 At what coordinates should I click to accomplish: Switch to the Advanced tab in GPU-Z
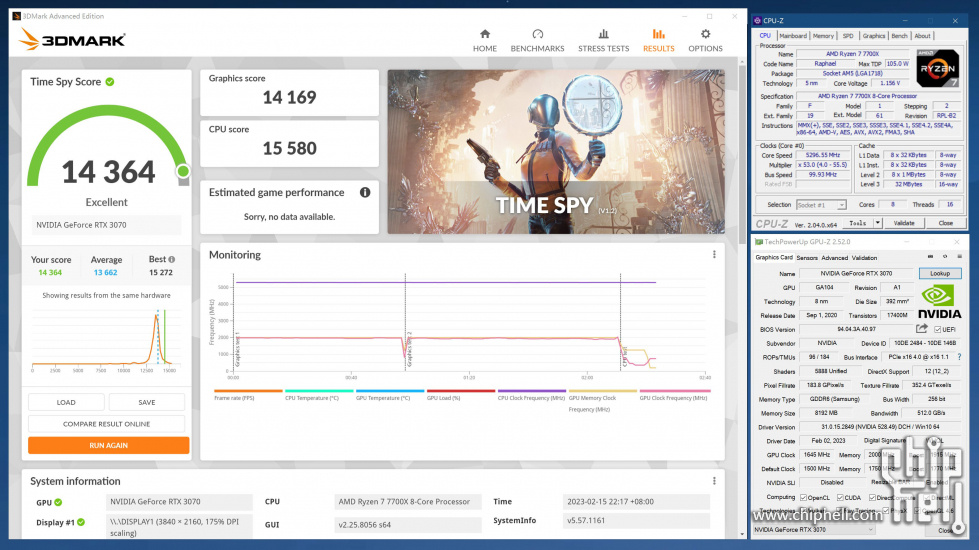[x=834, y=258]
